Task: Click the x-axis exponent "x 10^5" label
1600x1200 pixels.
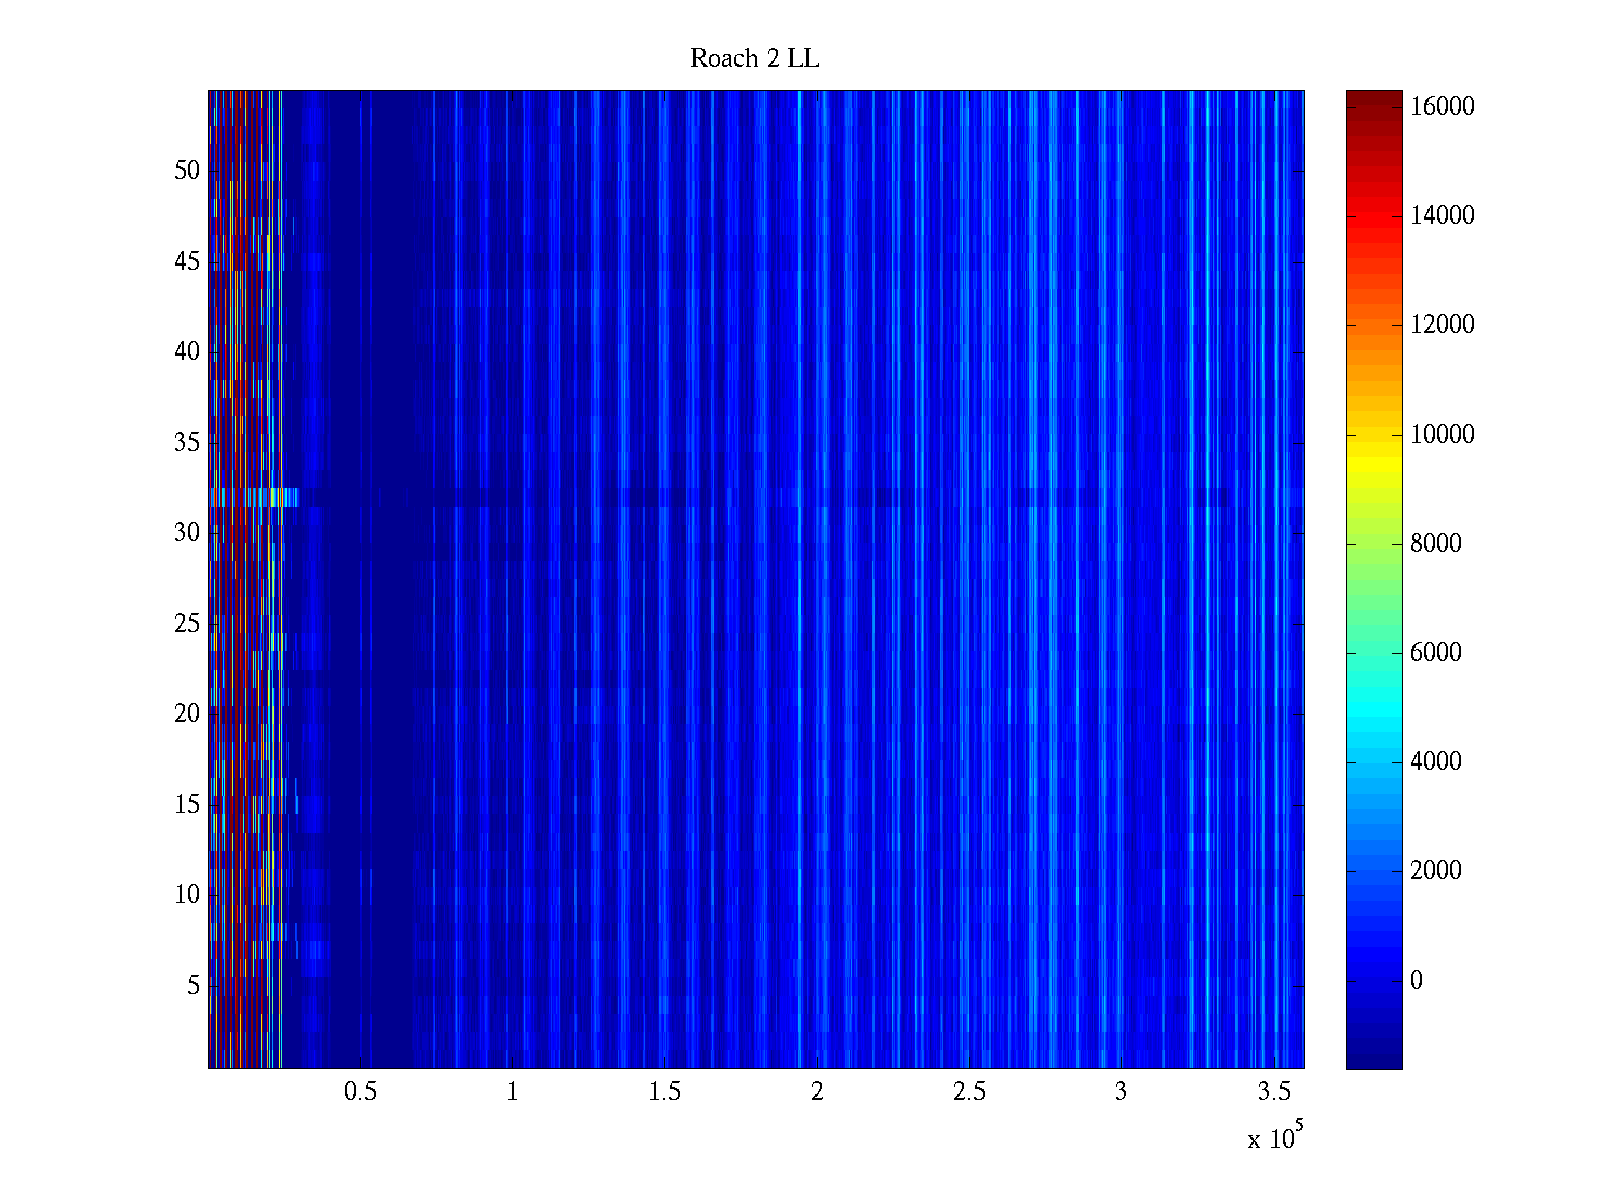Action: (1274, 1138)
